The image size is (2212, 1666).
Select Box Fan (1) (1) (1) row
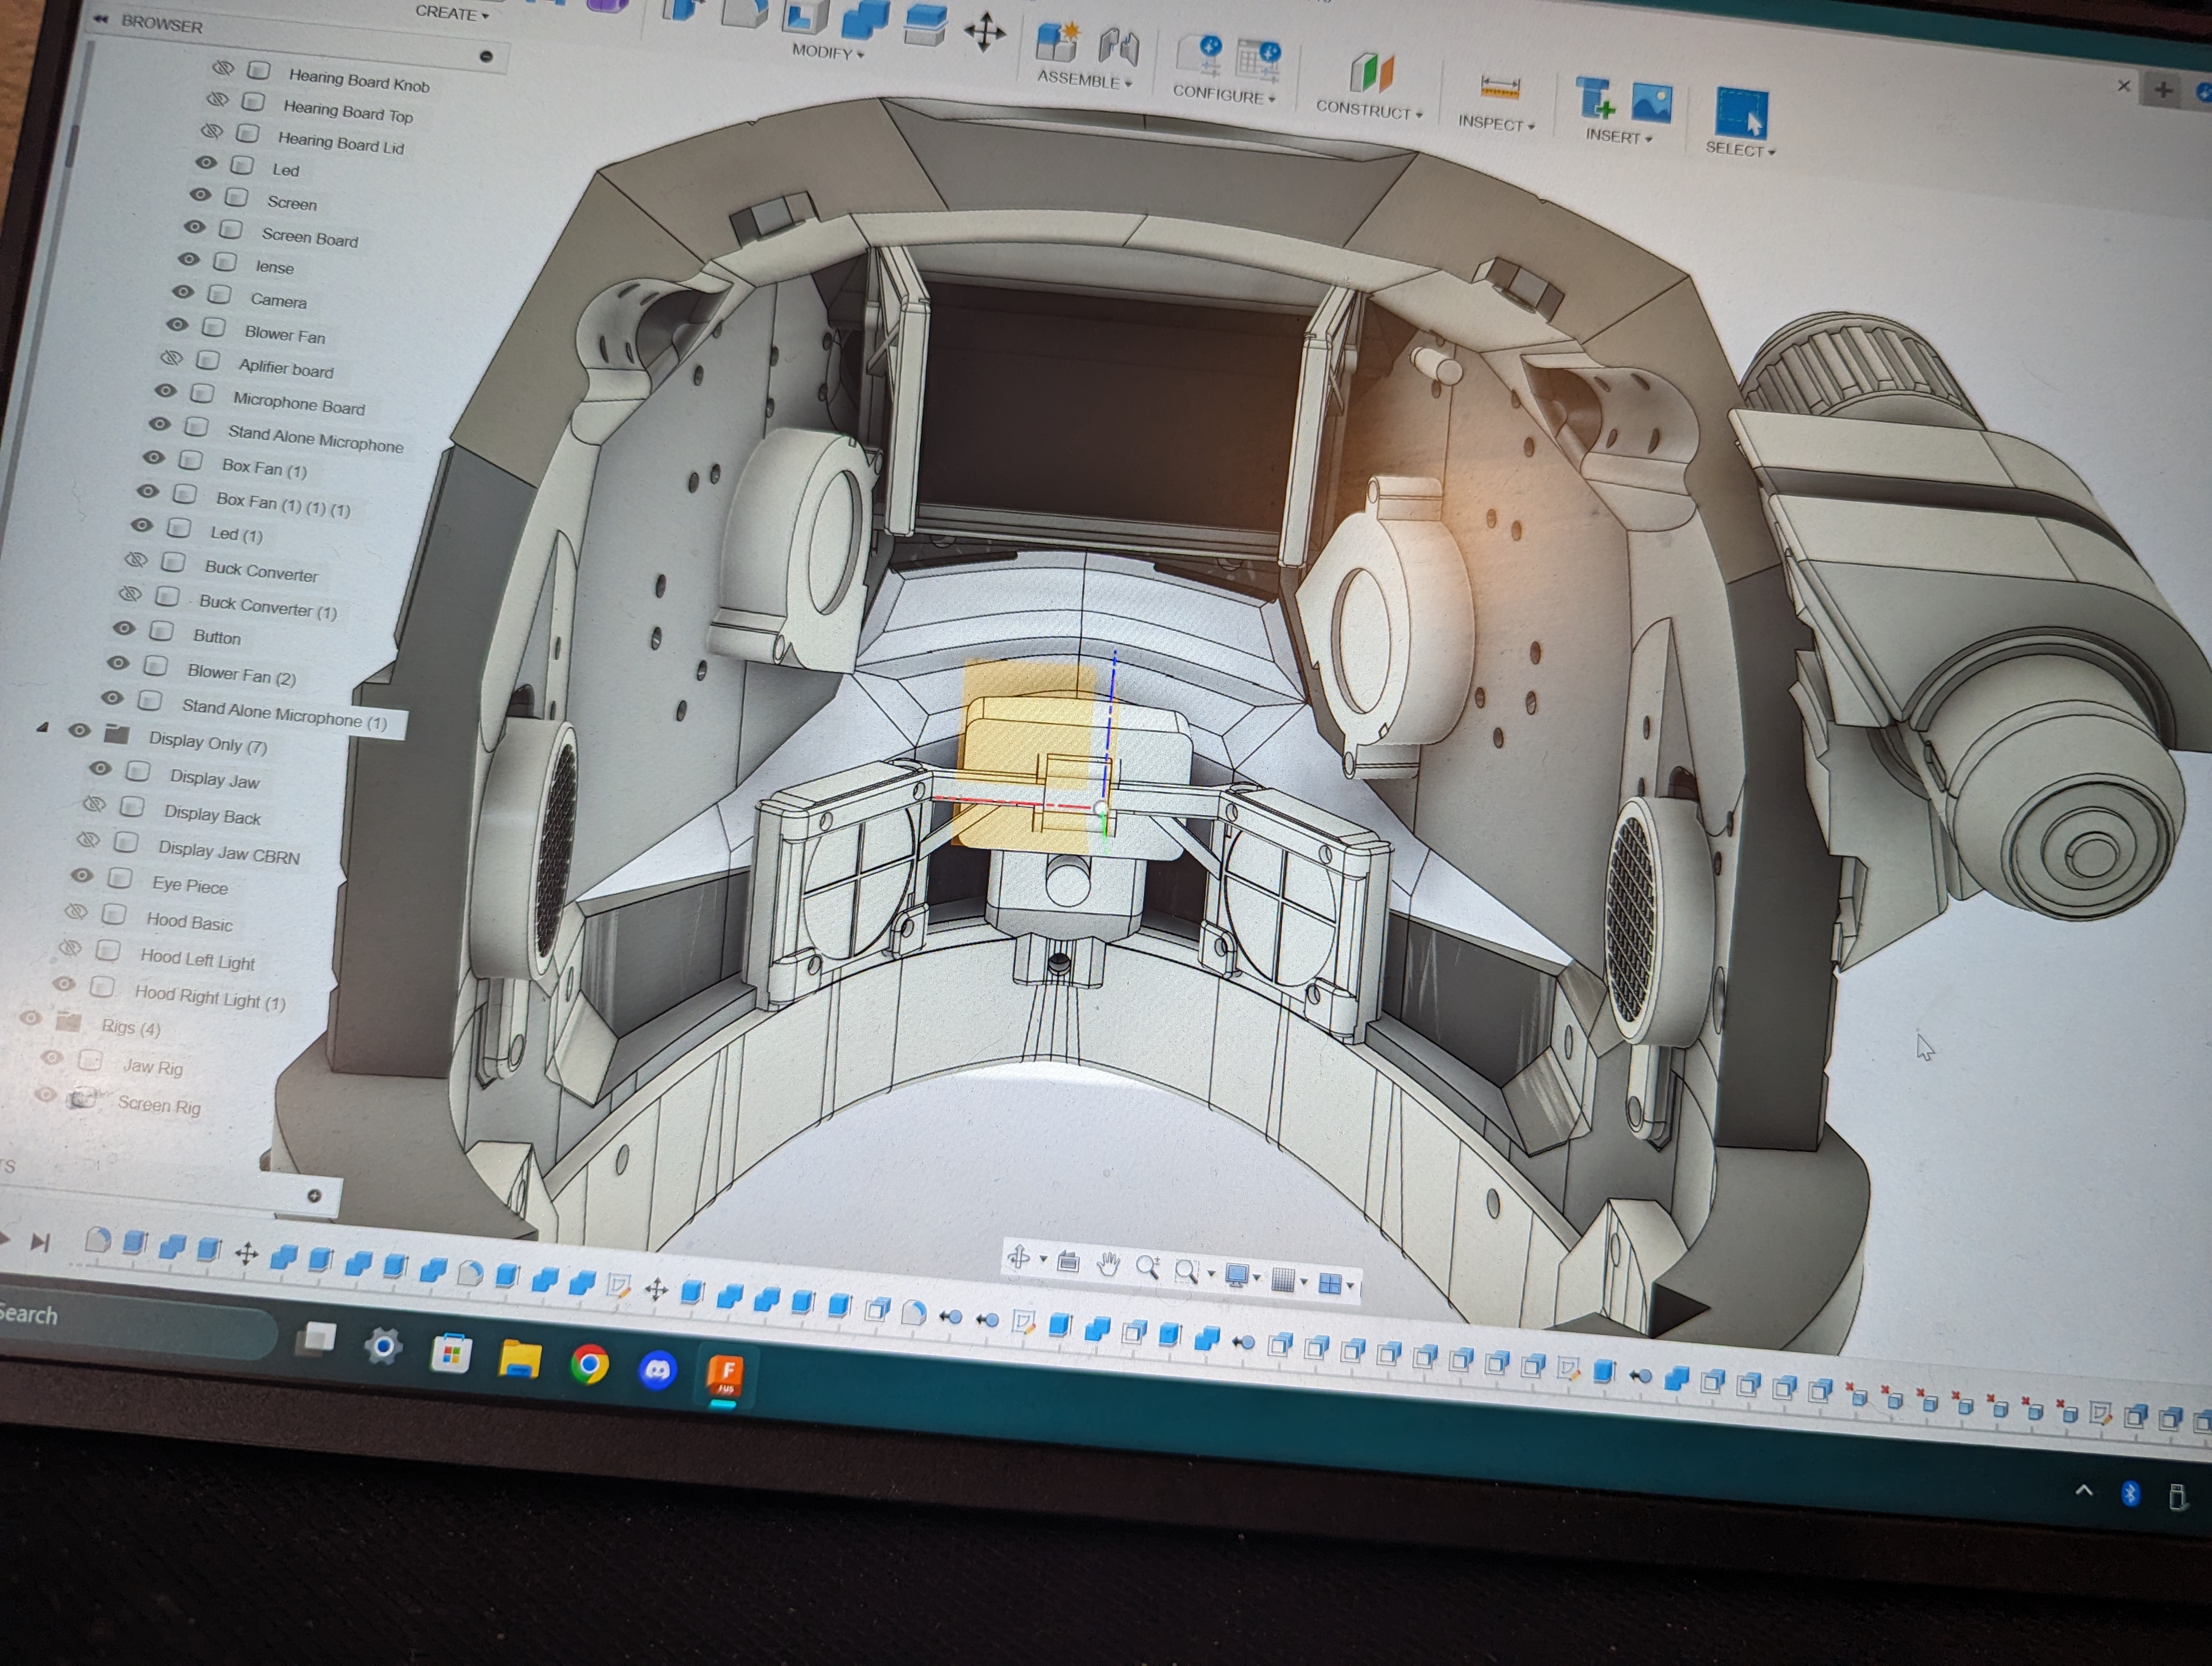point(283,504)
